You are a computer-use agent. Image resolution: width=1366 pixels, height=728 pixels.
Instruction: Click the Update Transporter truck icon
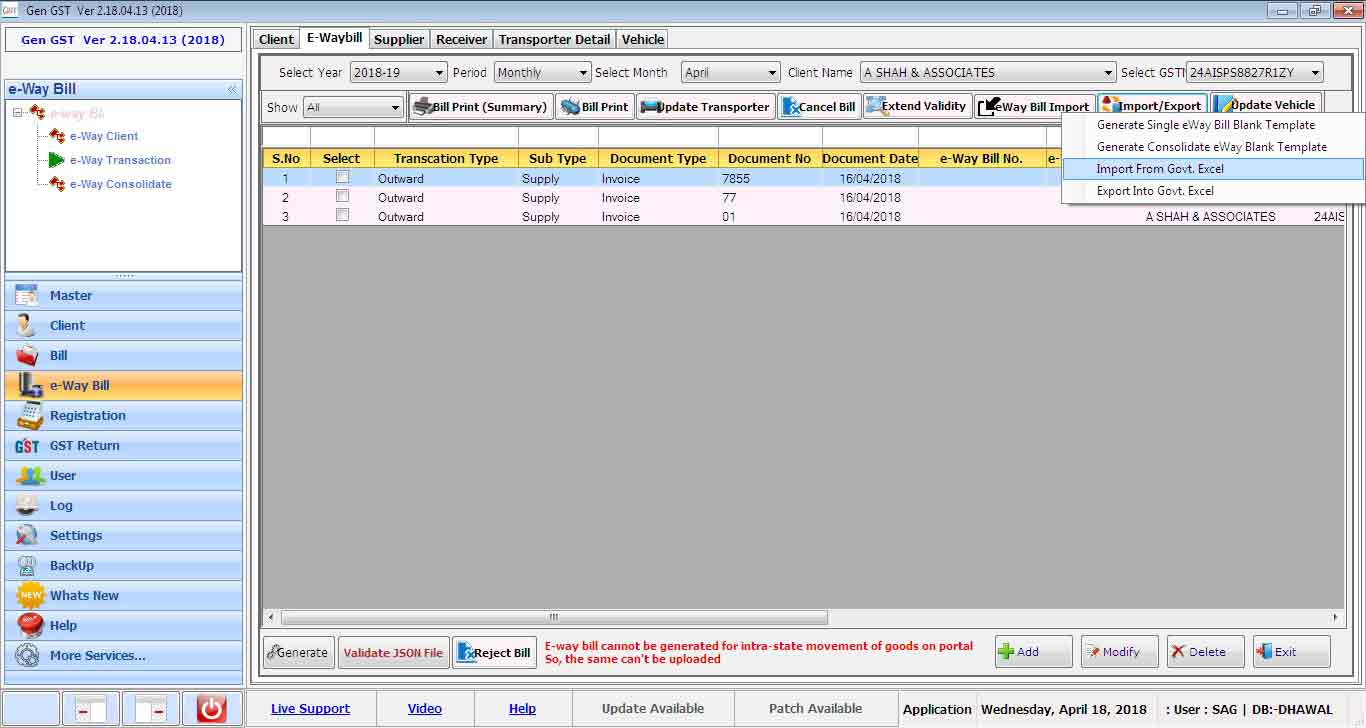point(650,107)
